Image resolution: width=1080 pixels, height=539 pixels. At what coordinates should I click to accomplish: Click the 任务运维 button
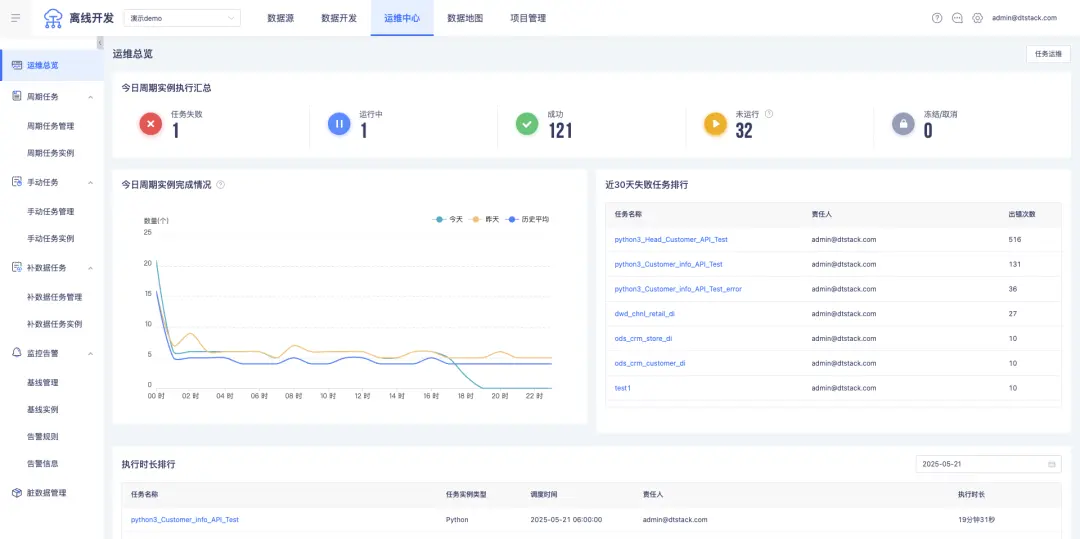(x=1048, y=54)
